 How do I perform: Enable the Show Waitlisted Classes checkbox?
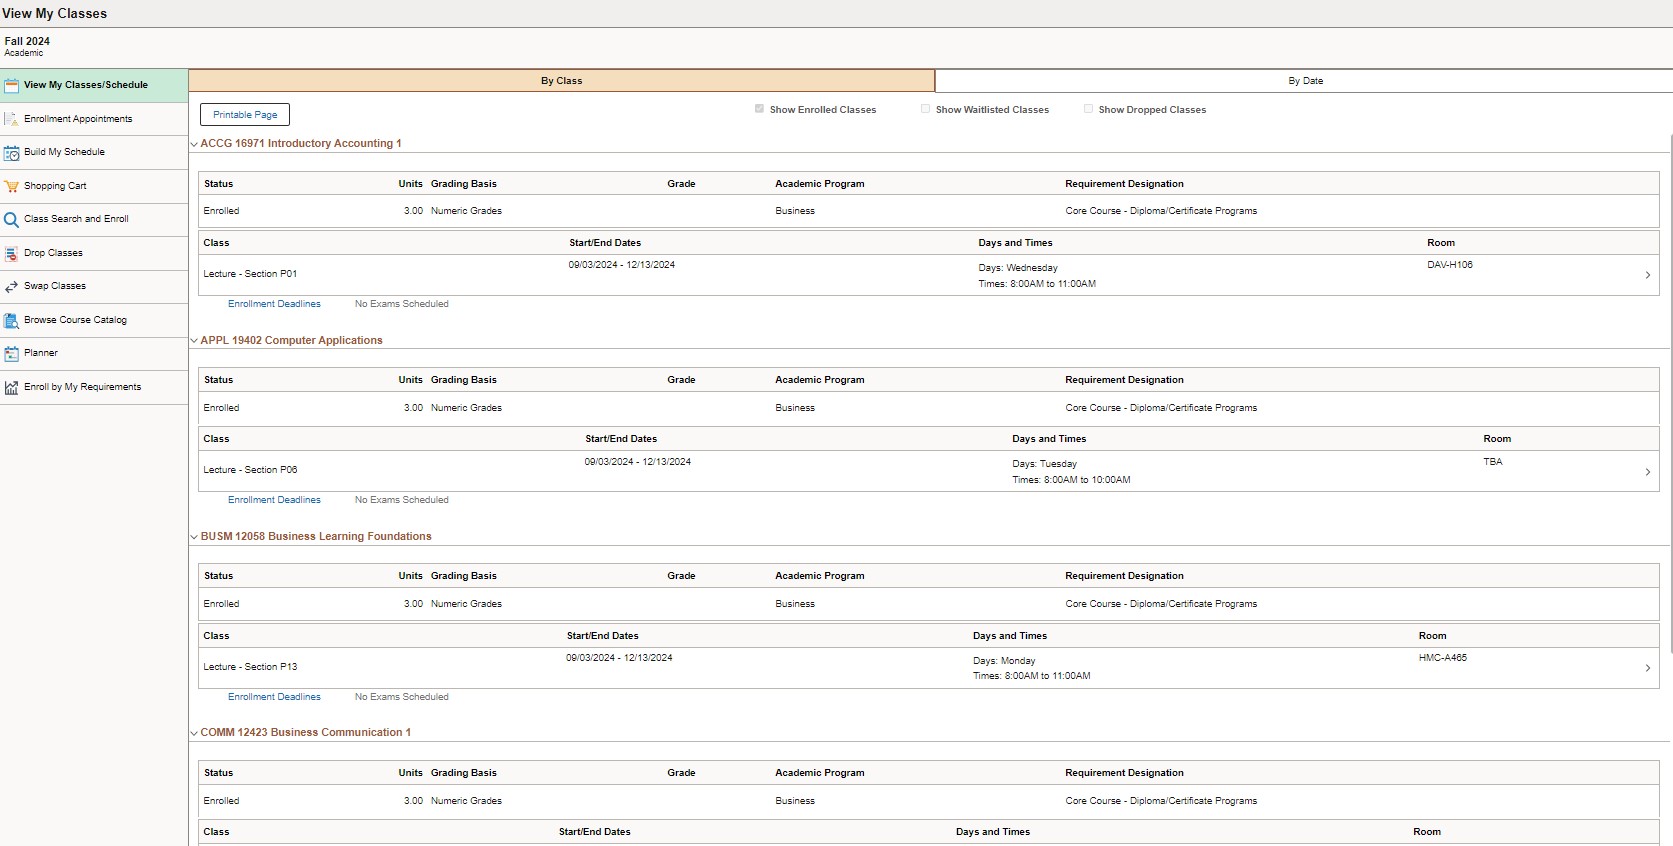925,109
